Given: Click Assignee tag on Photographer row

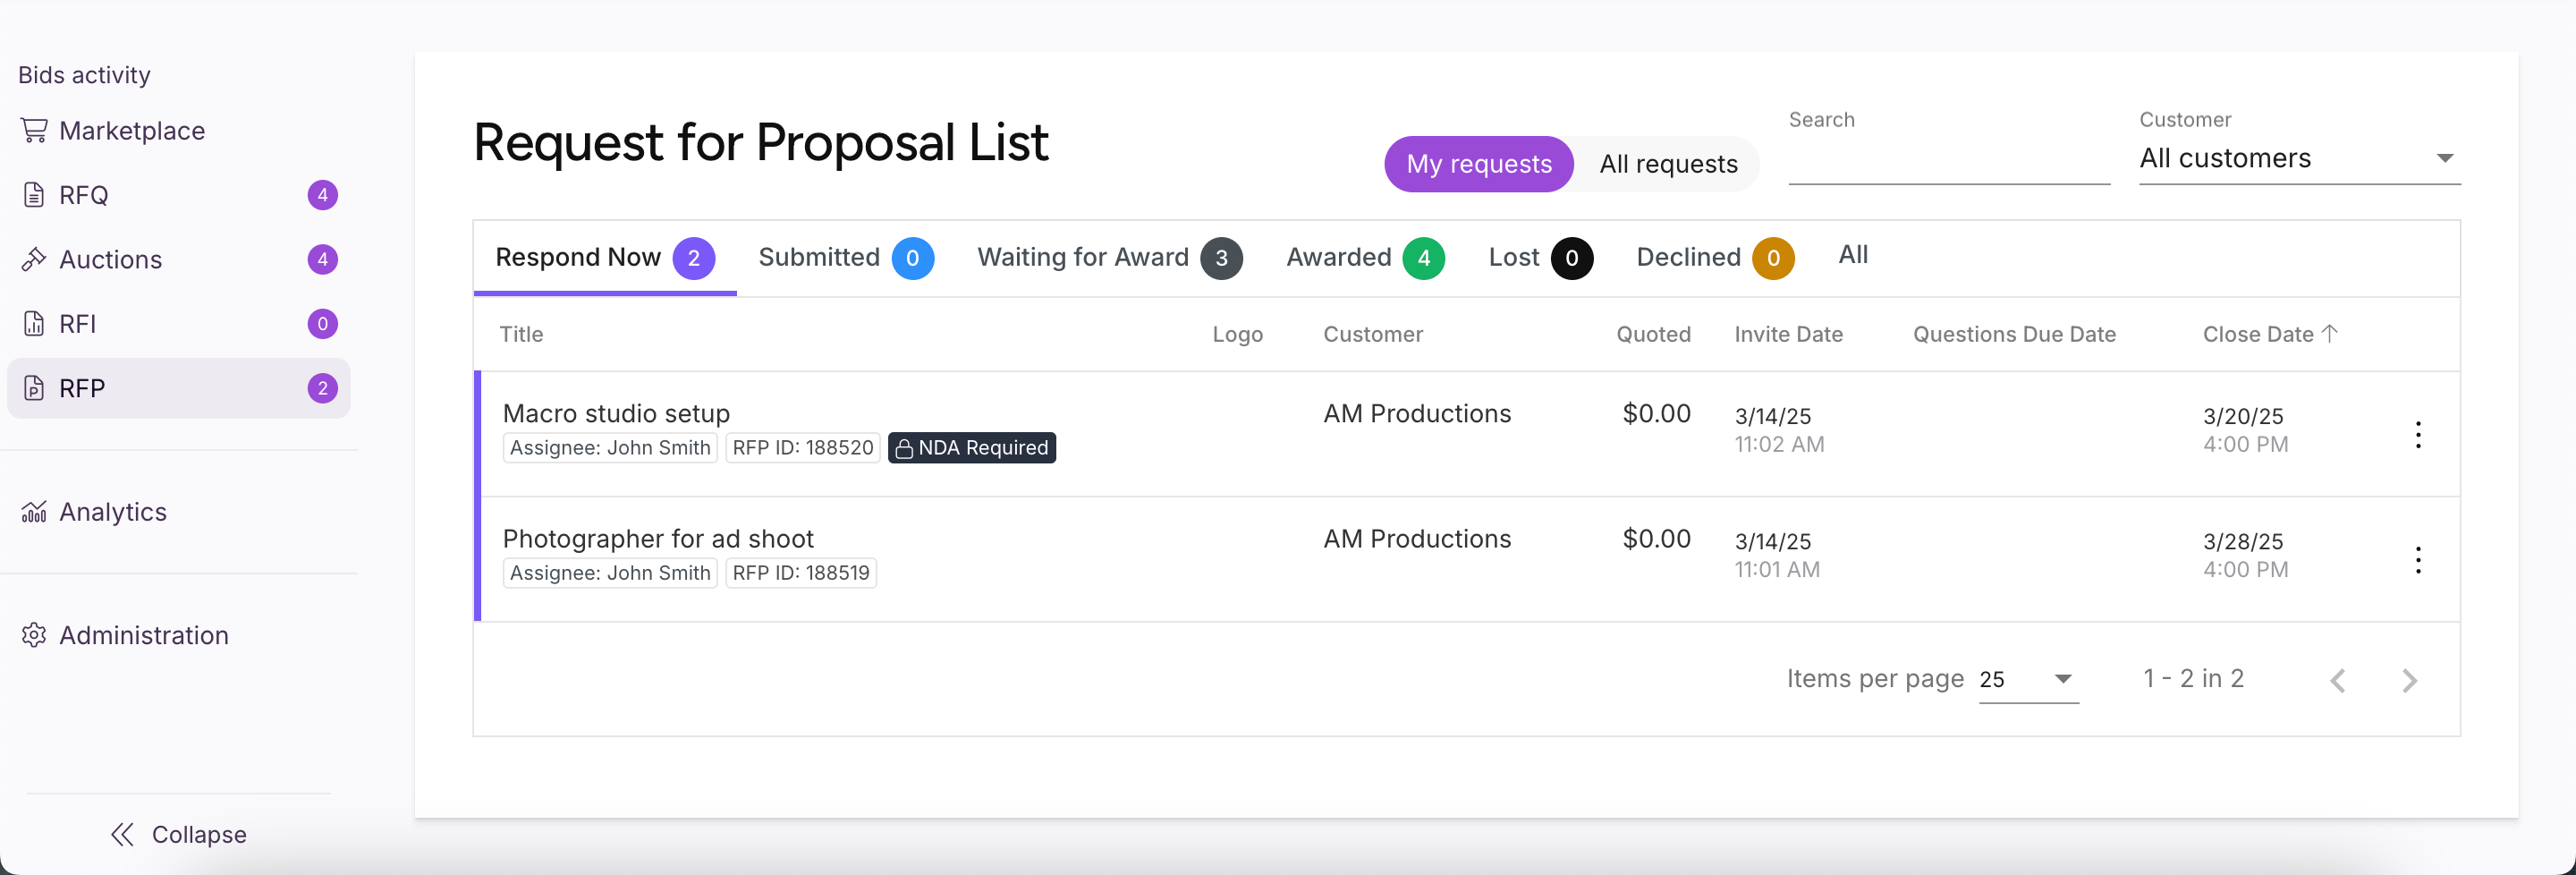Looking at the screenshot, I should 610,573.
